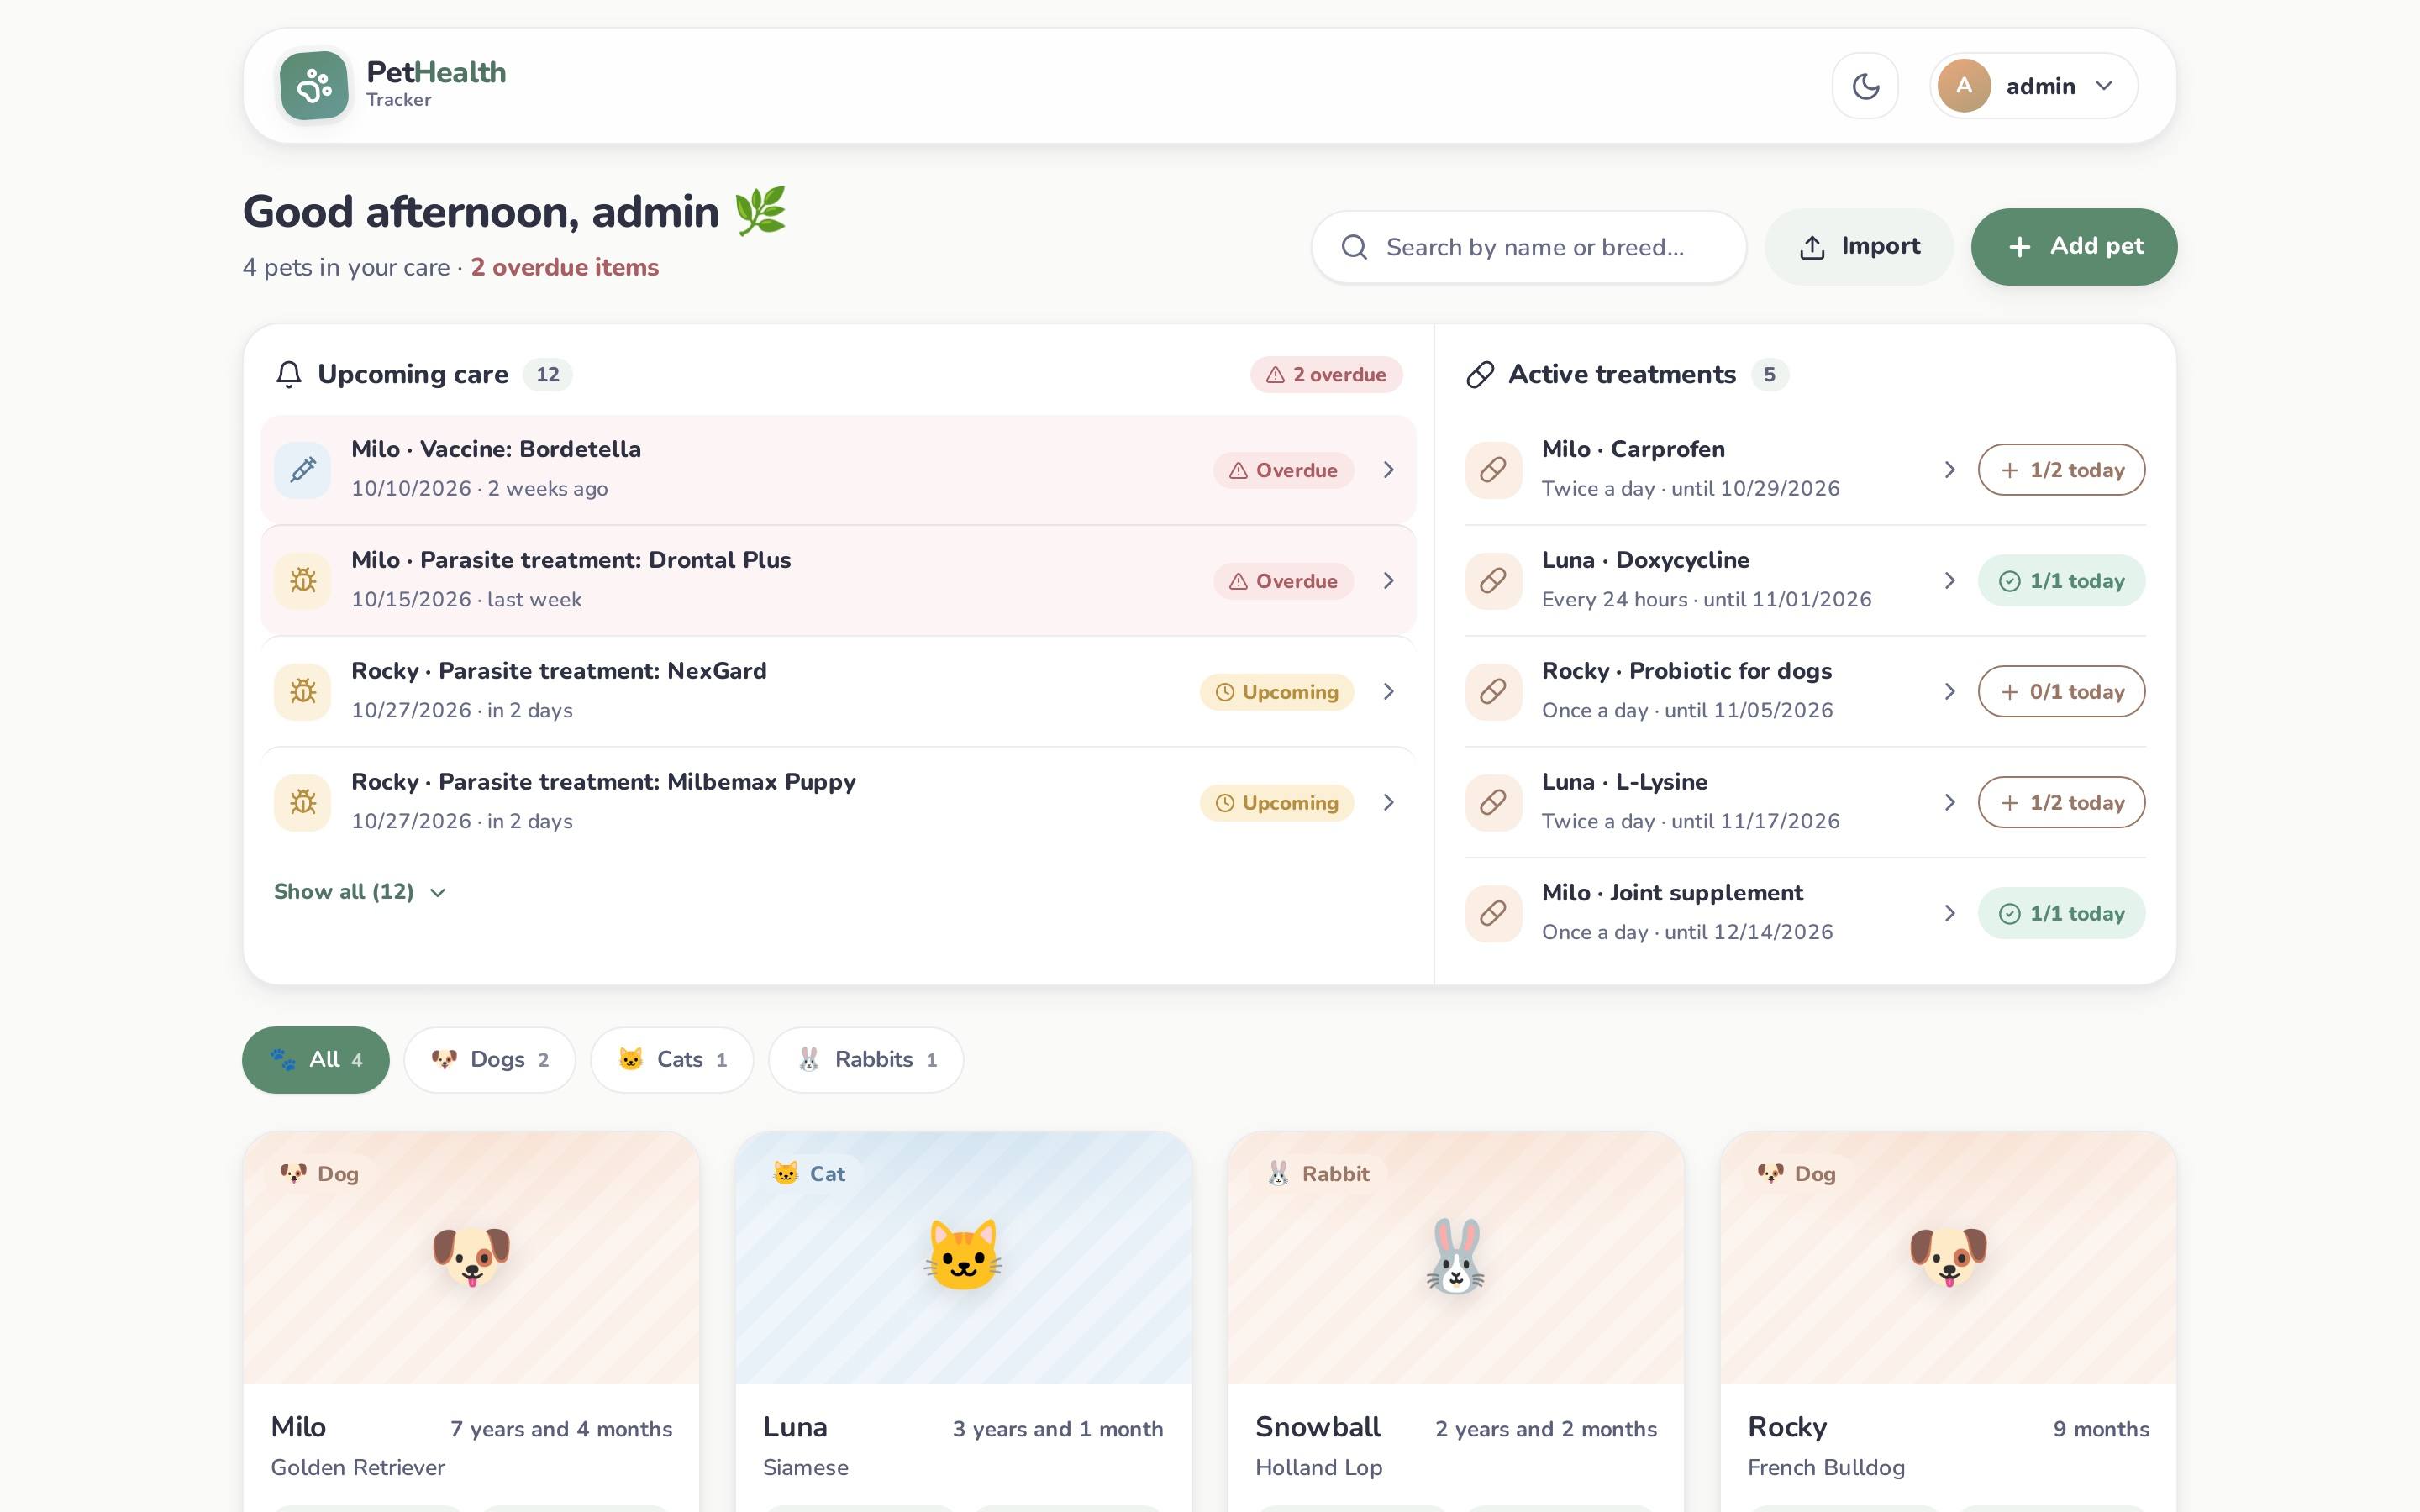Select the Dogs filter tab

click(490, 1060)
